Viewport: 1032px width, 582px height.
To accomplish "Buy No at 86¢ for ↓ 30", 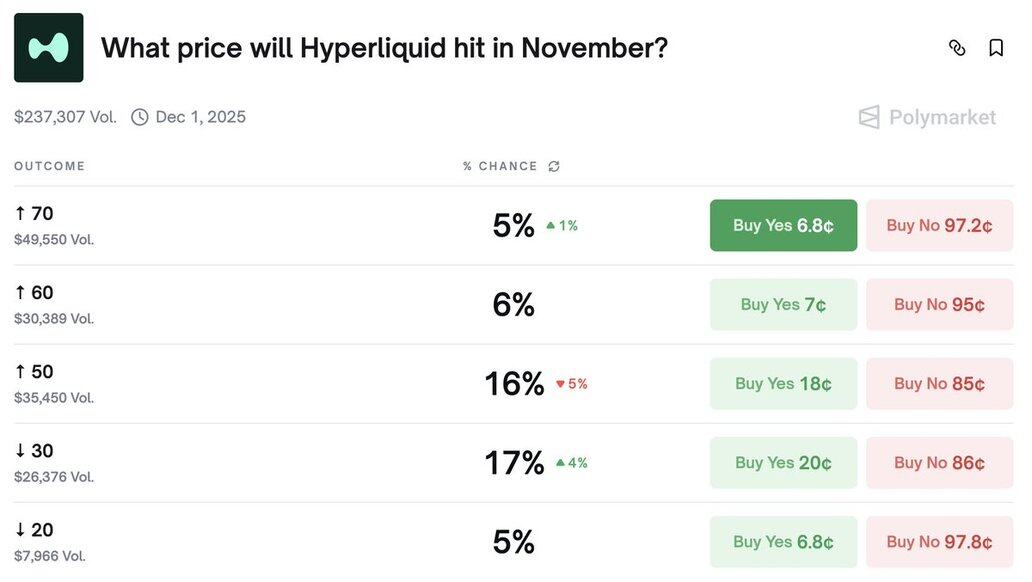I will [939, 463].
